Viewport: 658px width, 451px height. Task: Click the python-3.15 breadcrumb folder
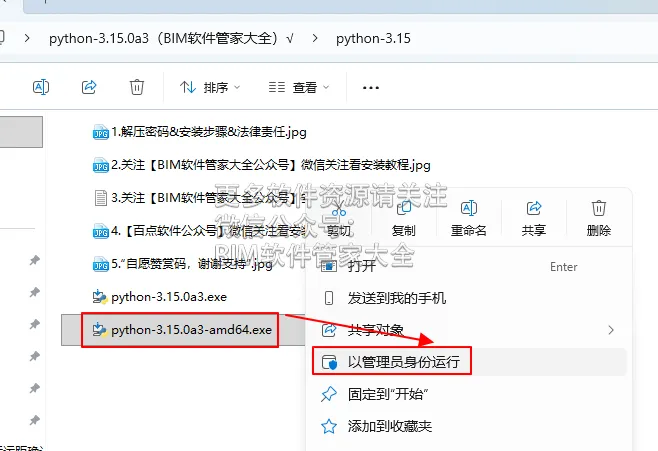coord(373,39)
